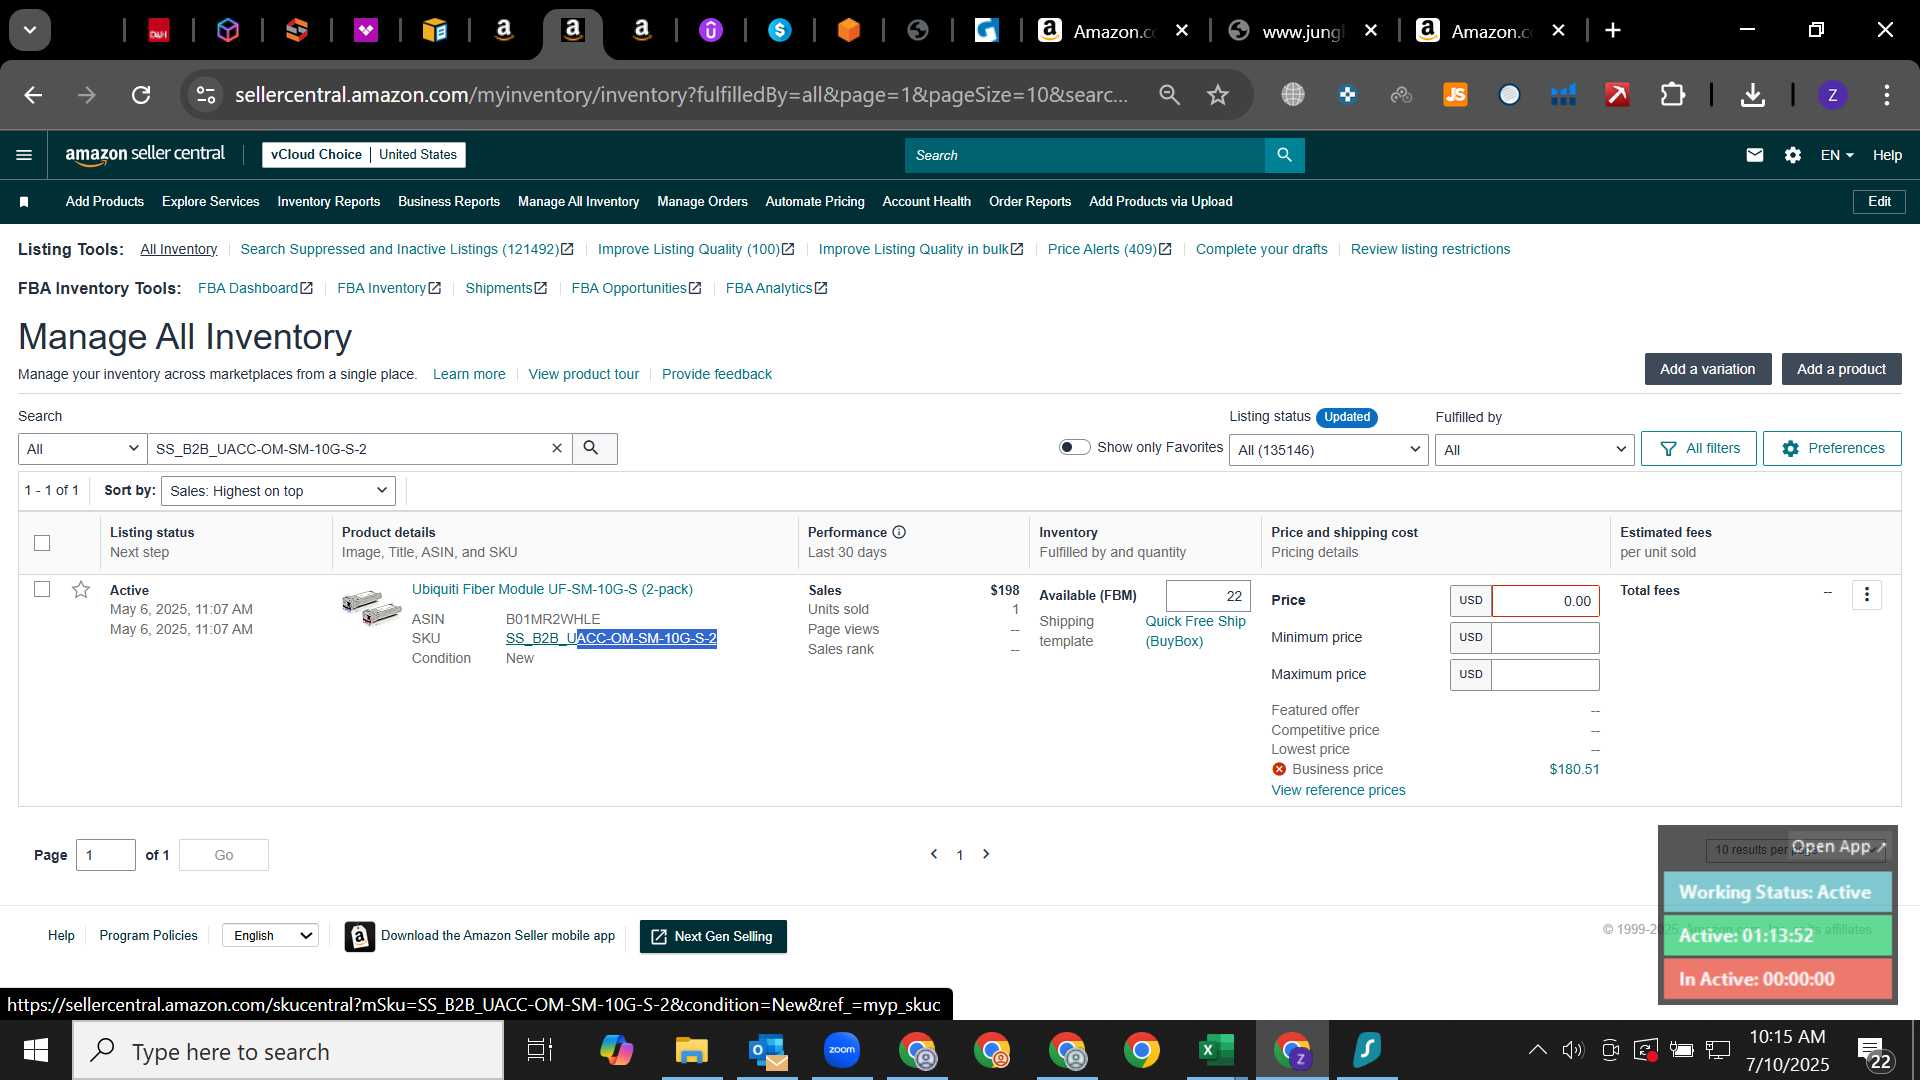The width and height of the screenshot is (1920, 1080).
Task: Click the Price USD input field
Action: tap(1545, 601)
